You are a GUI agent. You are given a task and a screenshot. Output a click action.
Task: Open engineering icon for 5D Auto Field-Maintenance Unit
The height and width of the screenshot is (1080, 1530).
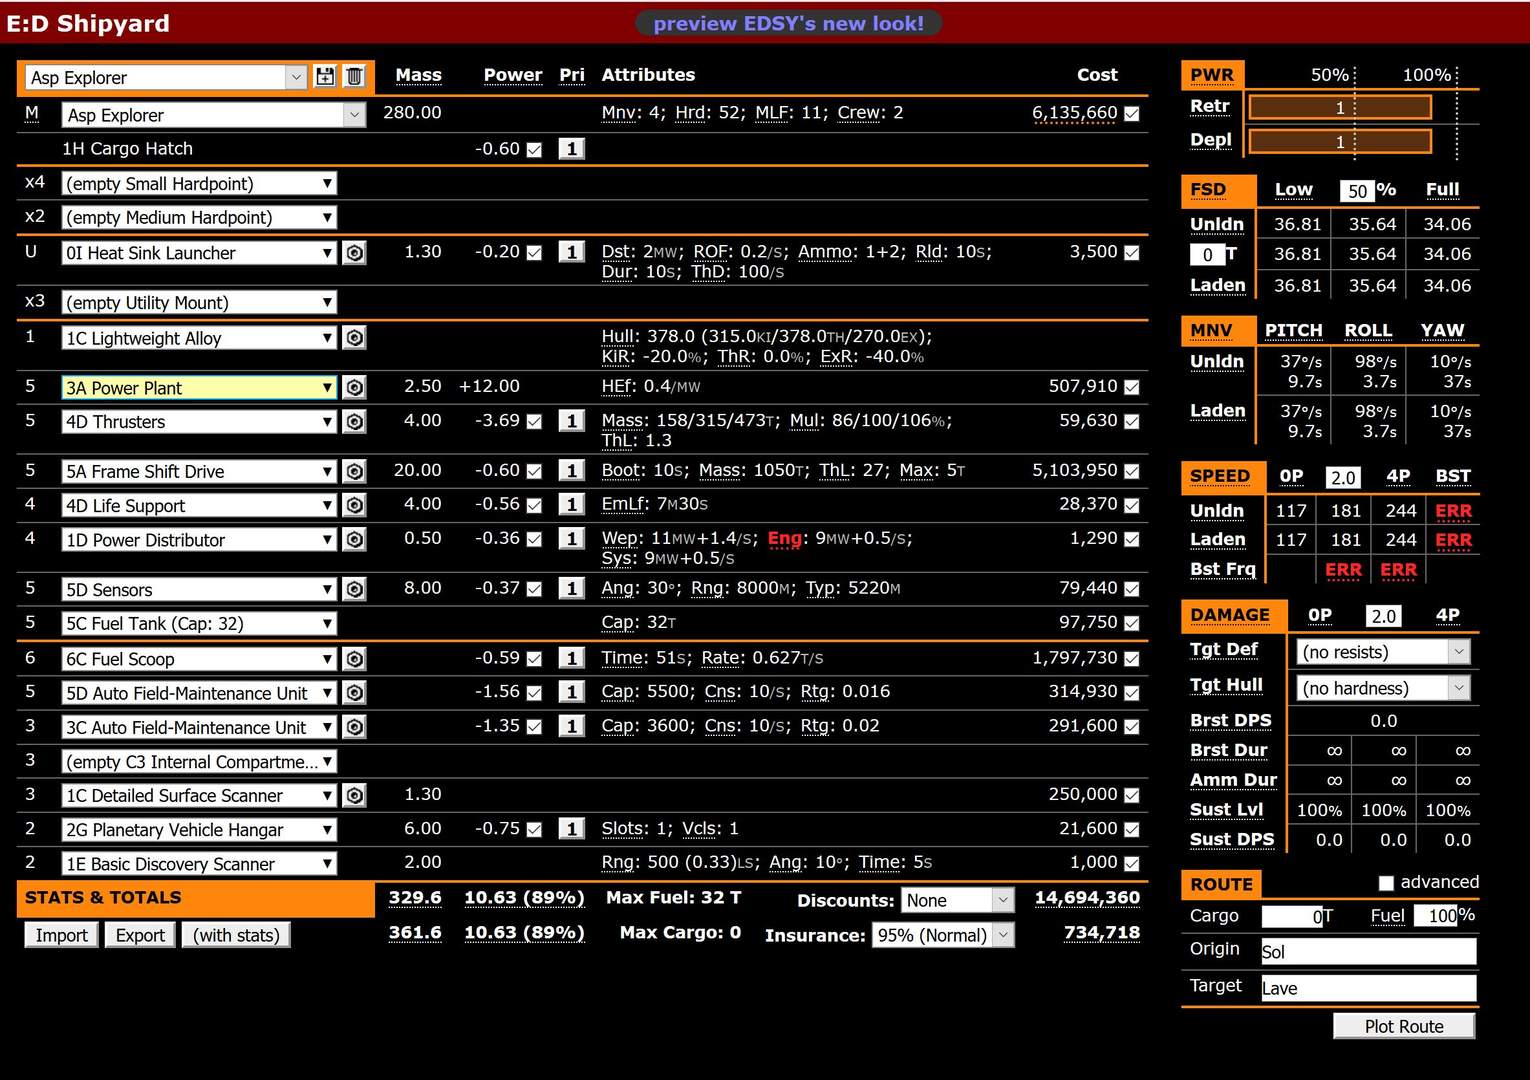(x=354, y=693)
